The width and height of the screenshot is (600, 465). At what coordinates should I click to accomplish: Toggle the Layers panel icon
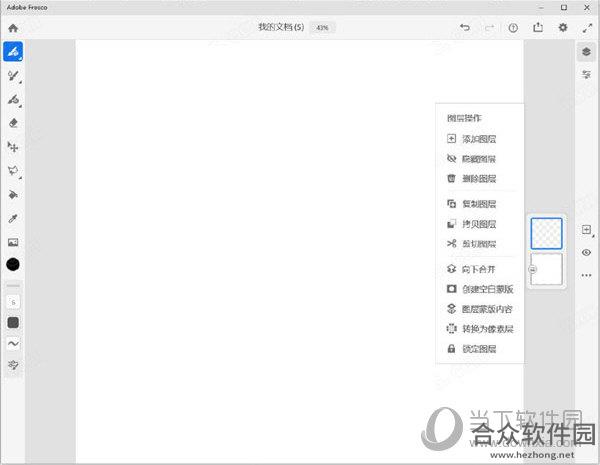point(586,52)
